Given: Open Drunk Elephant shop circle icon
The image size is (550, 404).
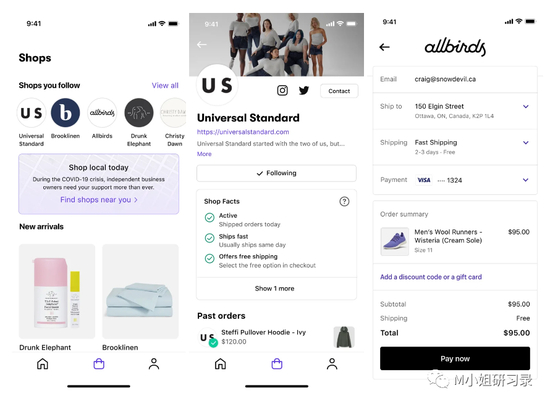Looking at the screenshot, I should [x=139, y=113].
